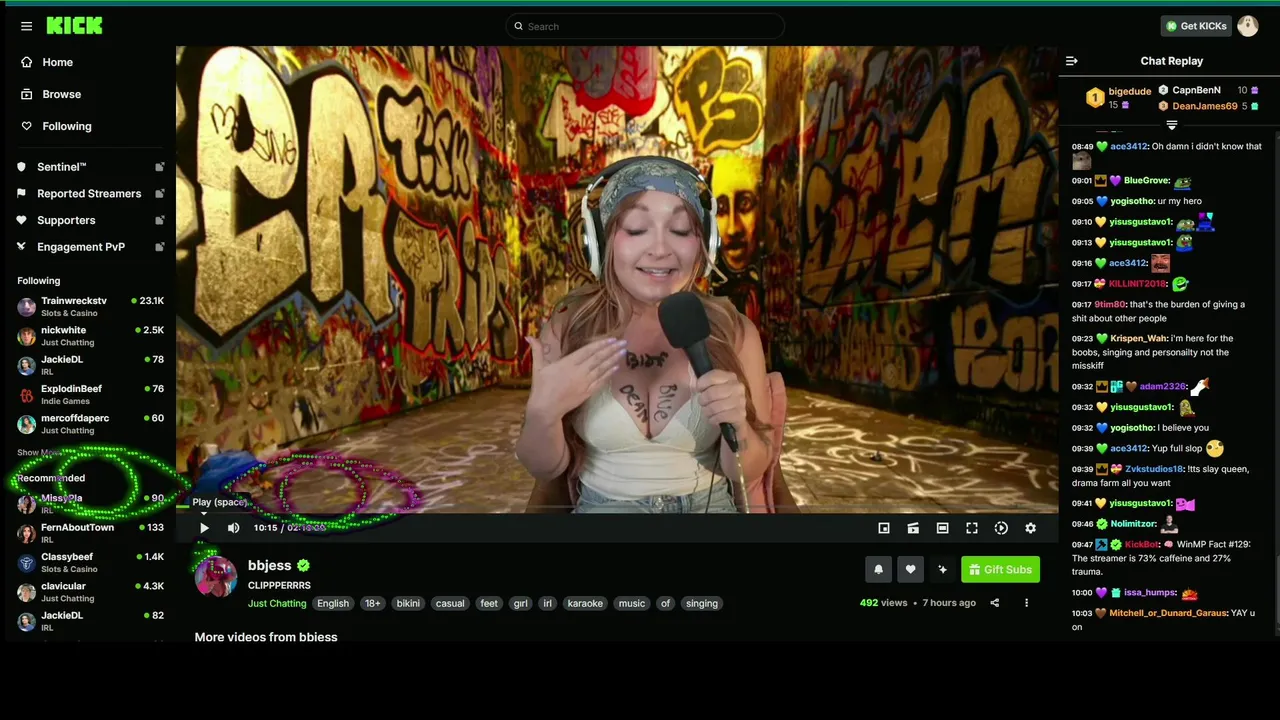Open Sentinel in sidebar
The width and height of the screenshot is (1280, 720).
[x=62, y=167]
